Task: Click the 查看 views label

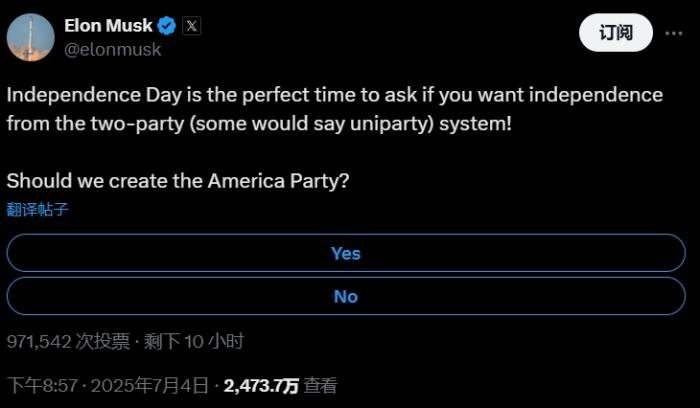Action: [321, 385]
